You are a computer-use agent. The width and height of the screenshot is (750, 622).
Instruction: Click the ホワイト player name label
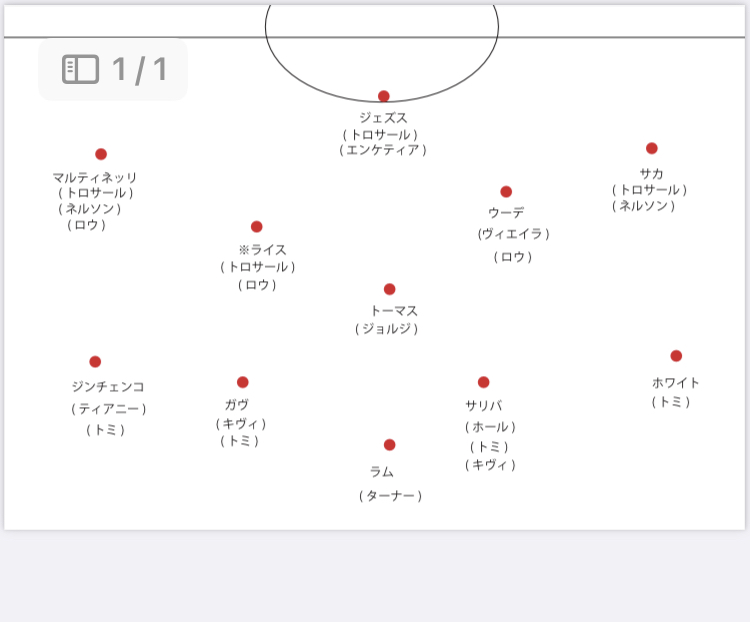[x=676, y=383]
